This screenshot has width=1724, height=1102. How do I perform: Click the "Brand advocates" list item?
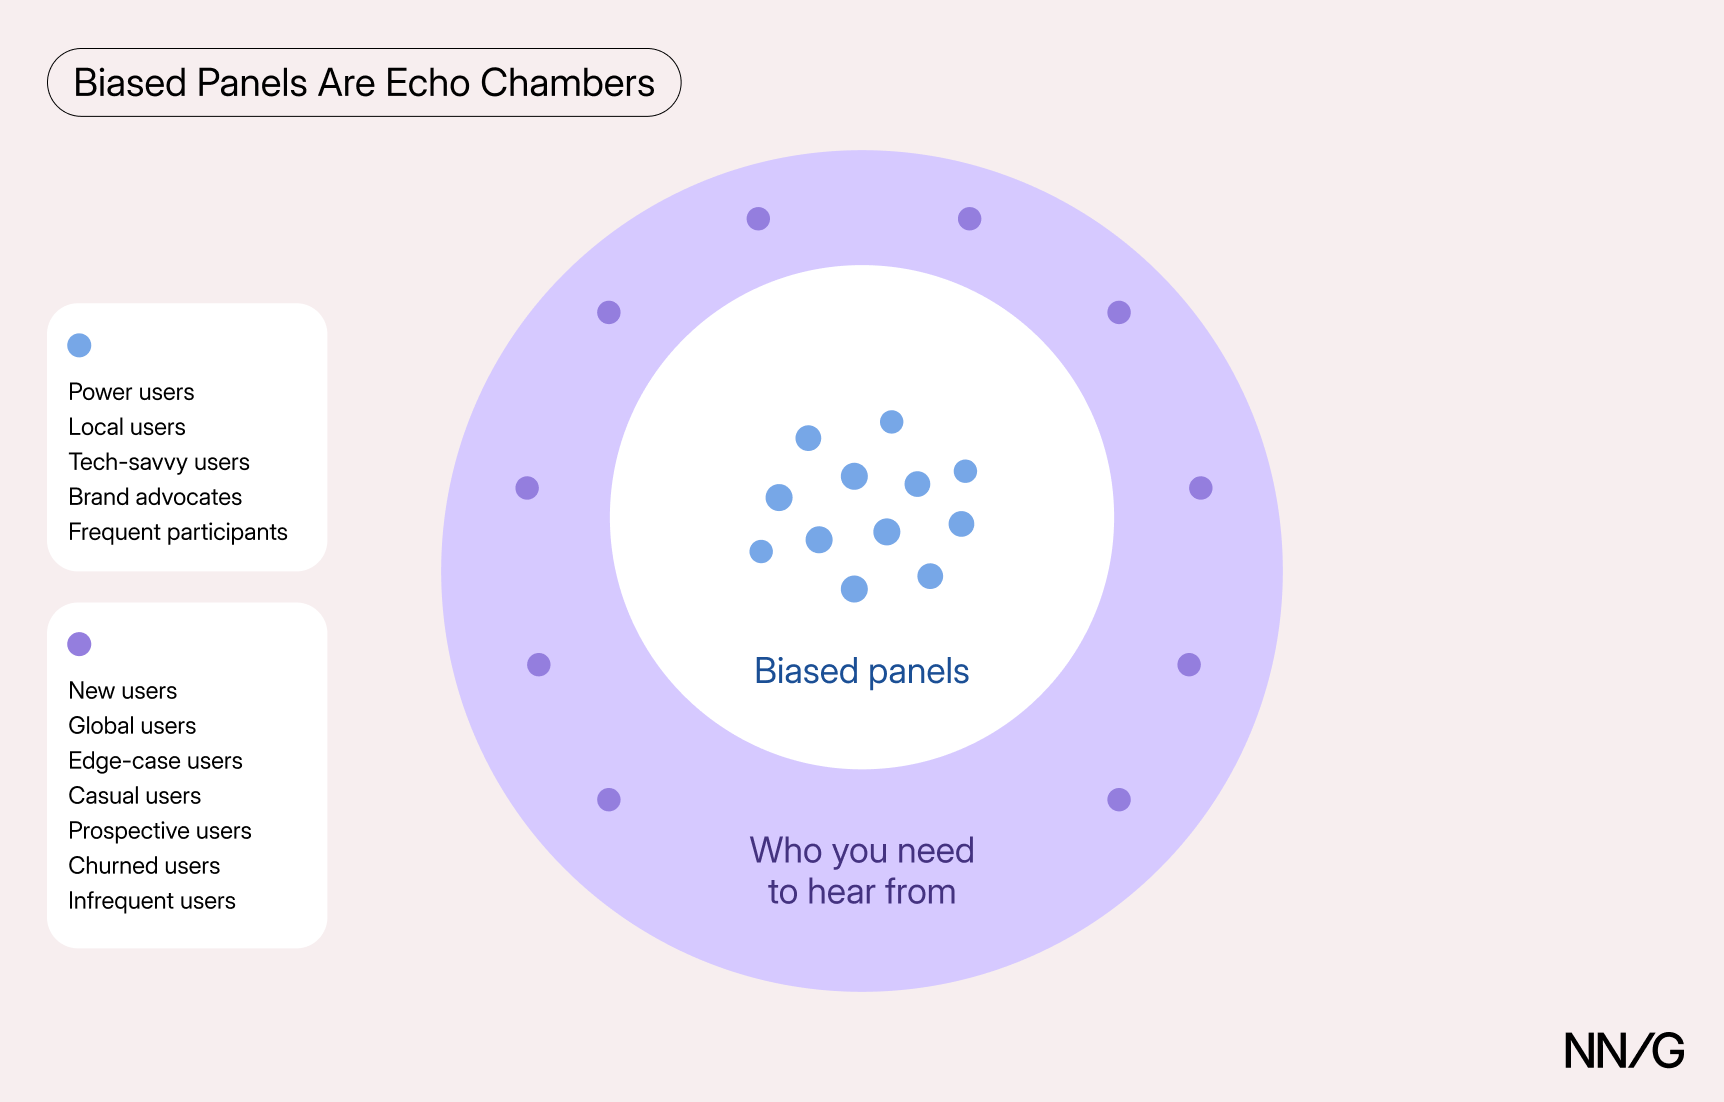[155, 497]
